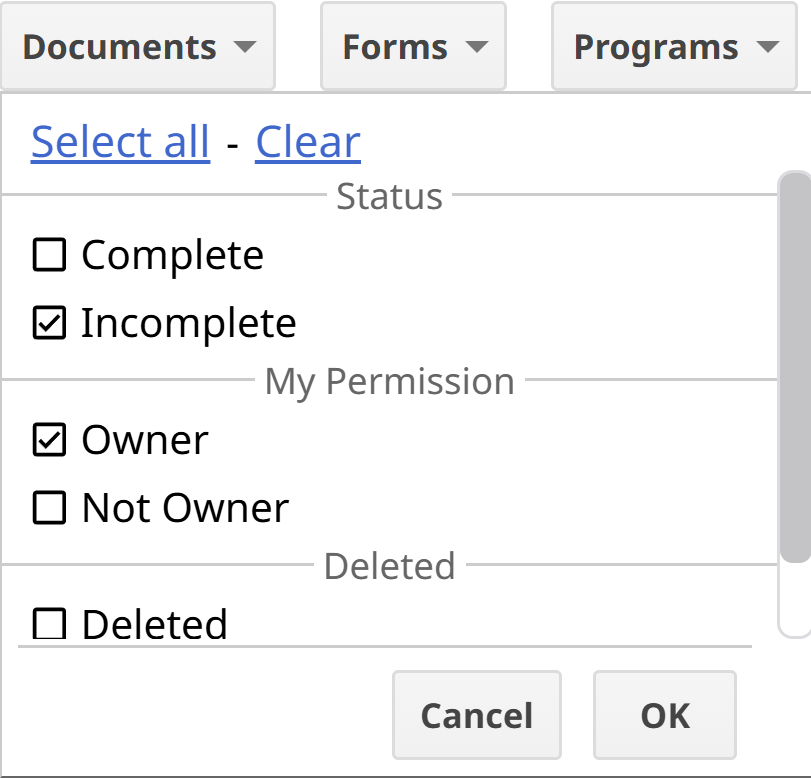Enable the Not Owner checkbox

(x=49, y=508)
